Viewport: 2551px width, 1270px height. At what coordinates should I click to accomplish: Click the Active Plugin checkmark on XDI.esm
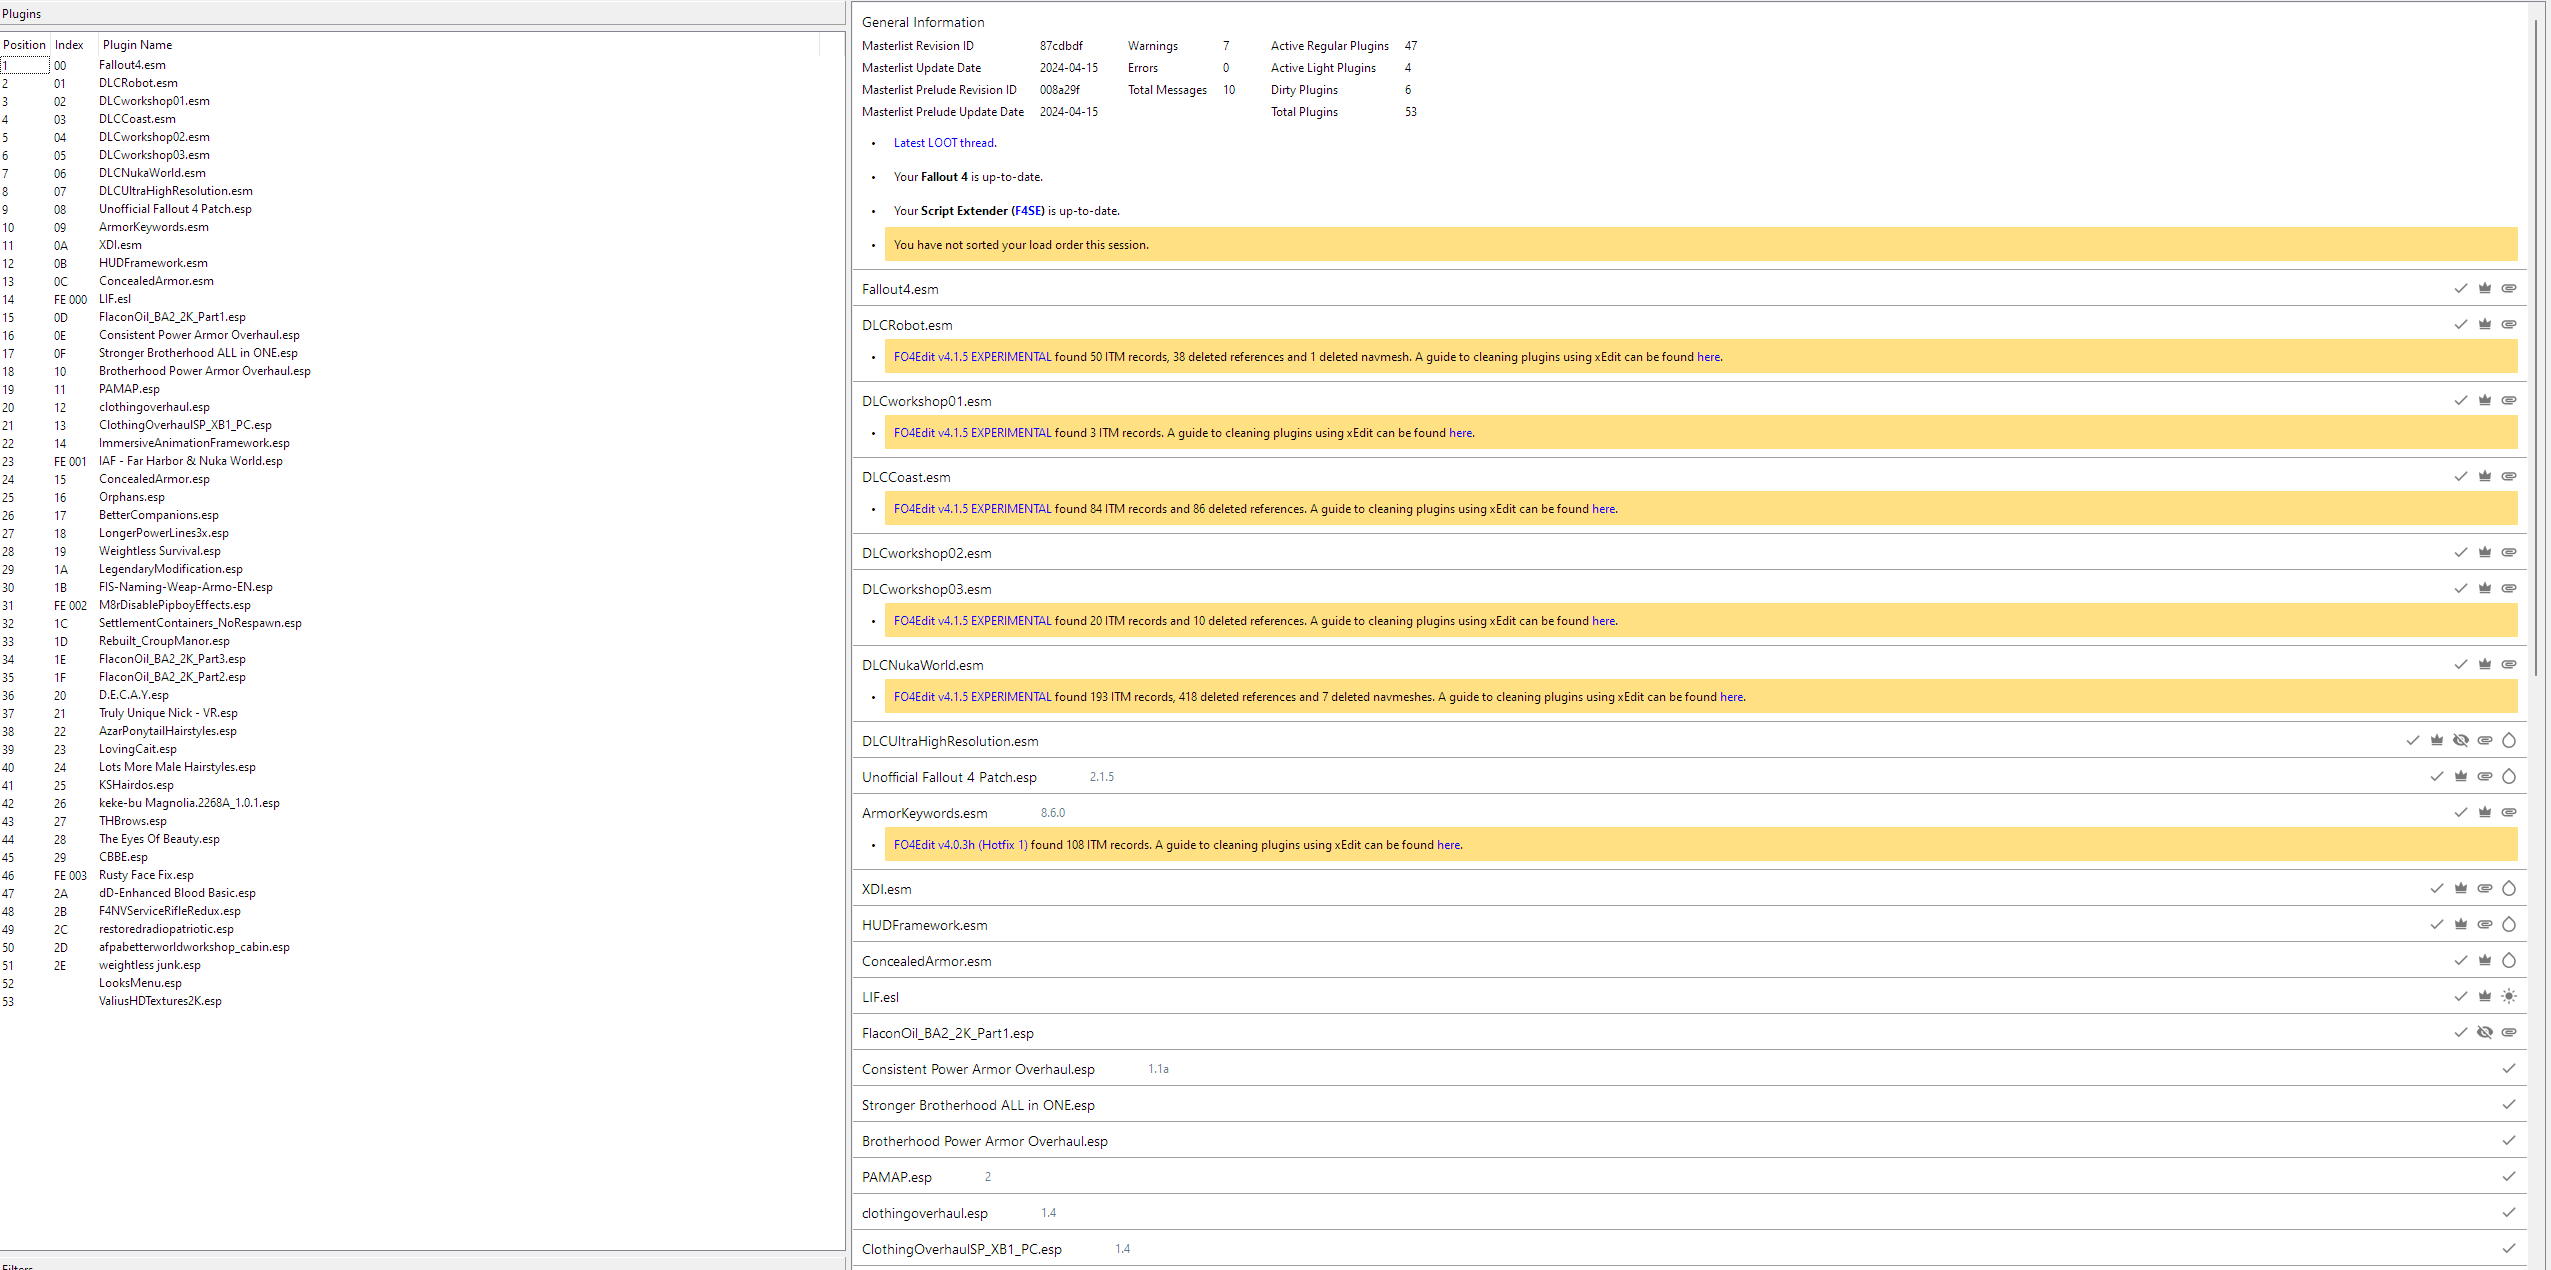[2437, 888]
